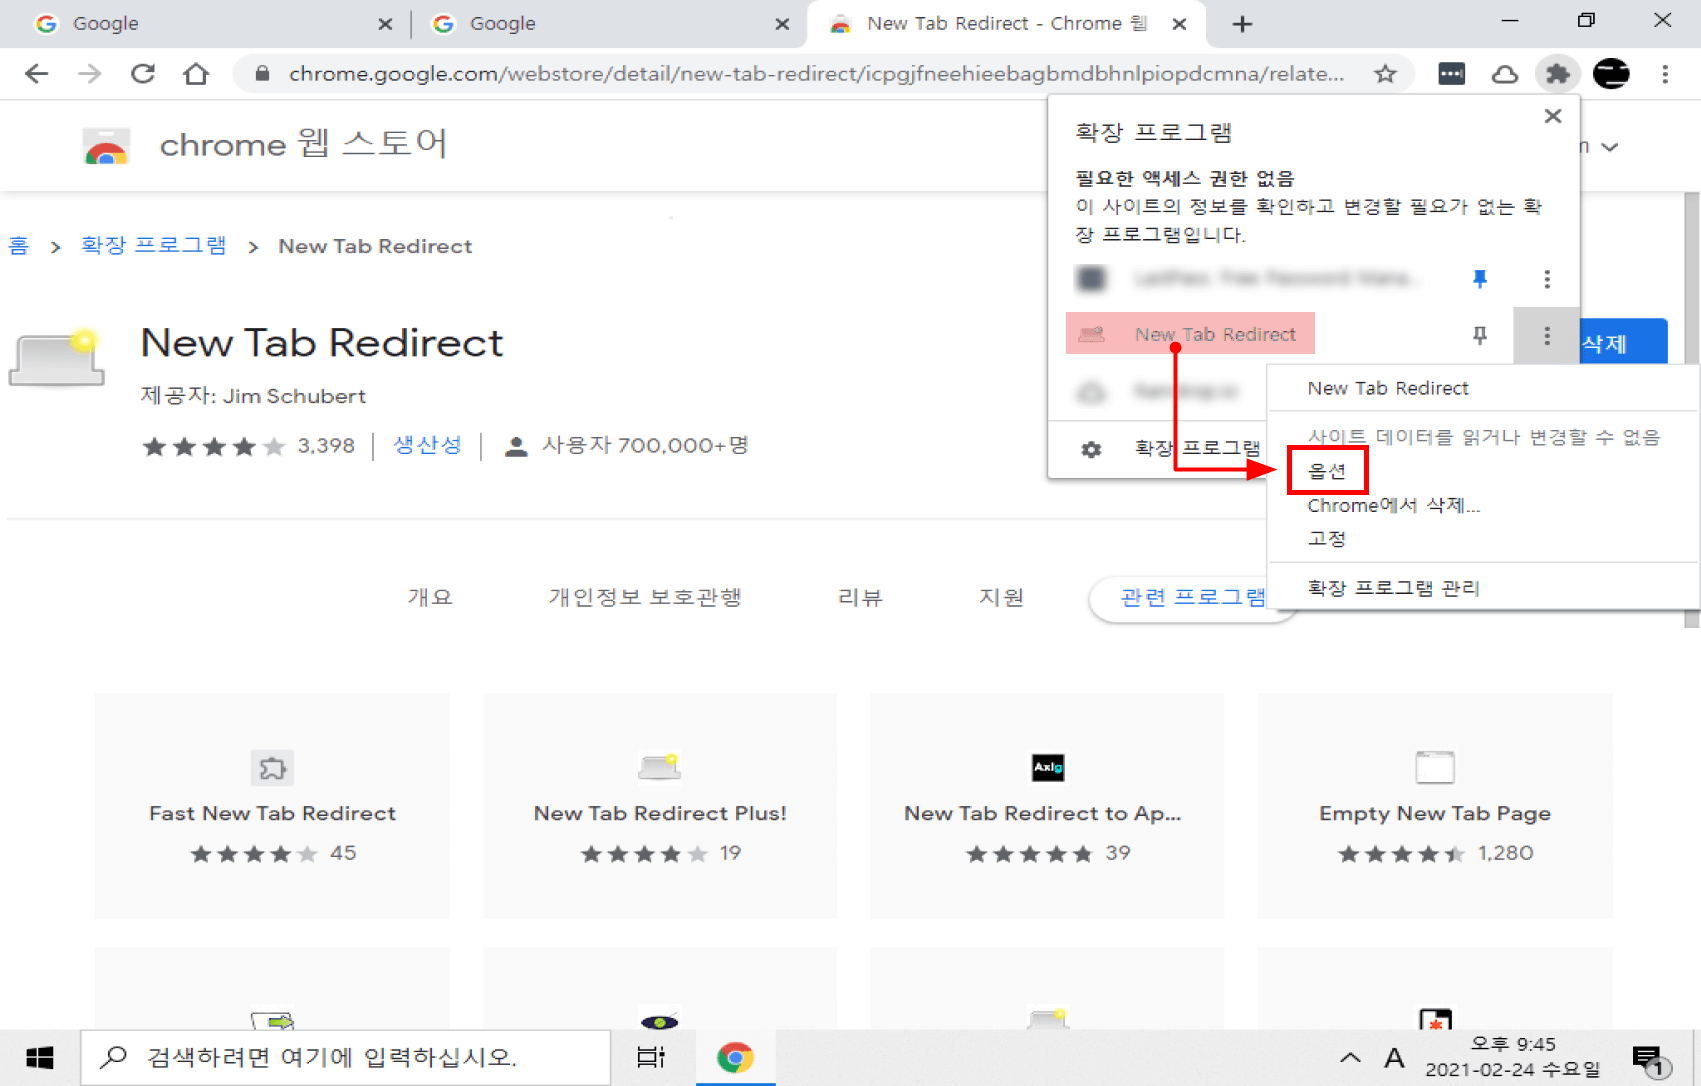Open Empty New Tab Page card

click(x=1435, y=806)
